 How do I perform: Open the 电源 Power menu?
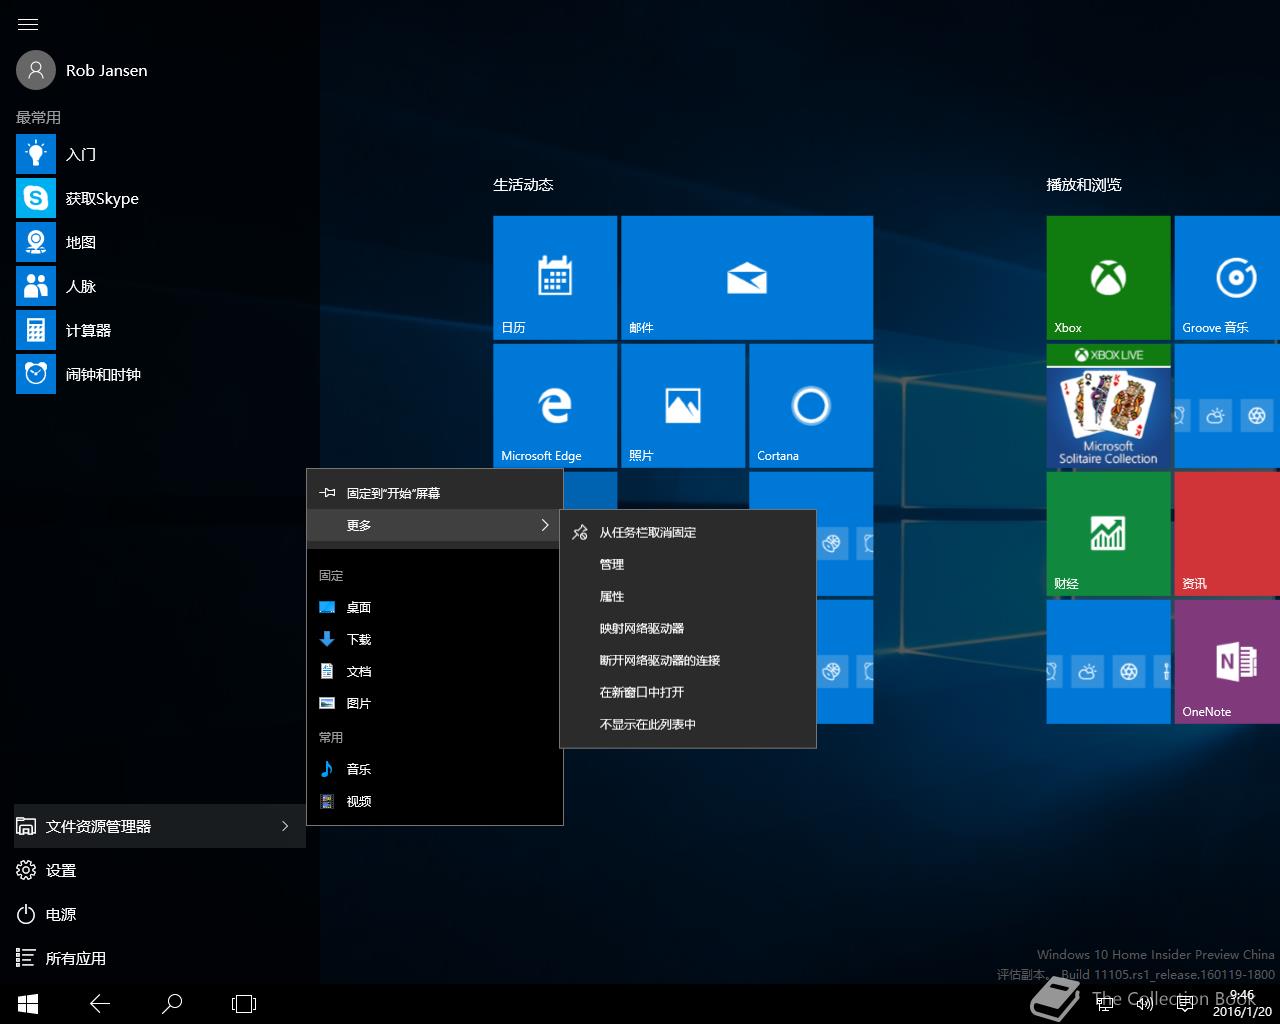[x=160, y=914]
